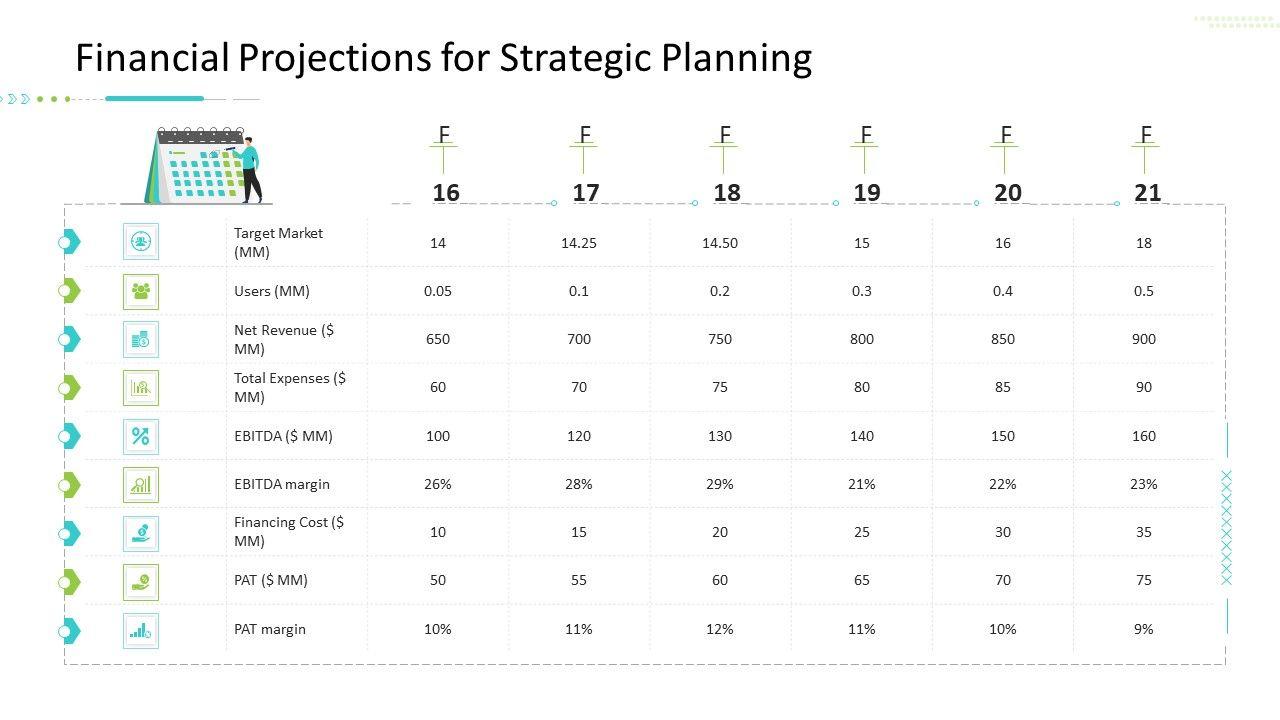Click the Financing Cost hand-coin icon
Image resolution: width=1280 pixels, height=720 pixels.
pyautogui.click(x=141, y=533)
